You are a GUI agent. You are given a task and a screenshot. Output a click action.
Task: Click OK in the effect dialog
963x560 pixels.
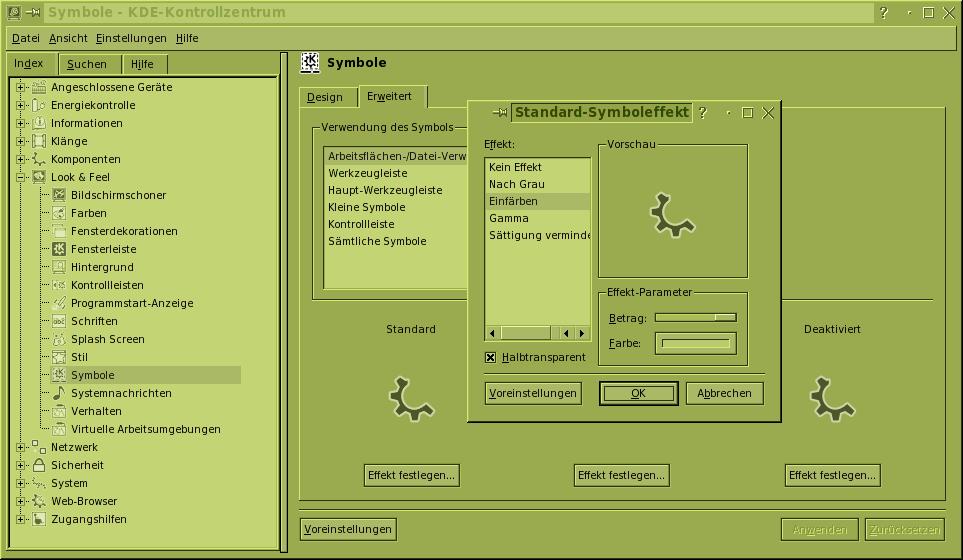point(639,394)
